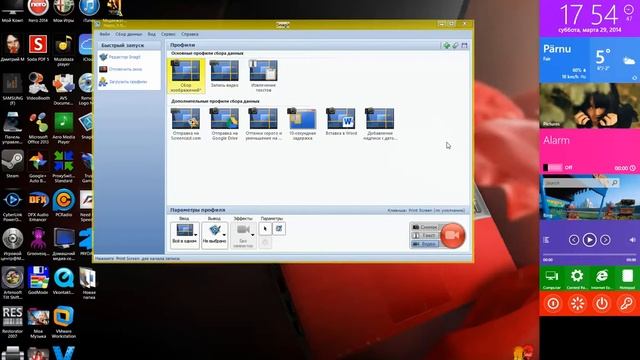The width and height of the screenshot is (640, 360).
Task: Click the Pärnu weather tile
Action: coord(589,60)
